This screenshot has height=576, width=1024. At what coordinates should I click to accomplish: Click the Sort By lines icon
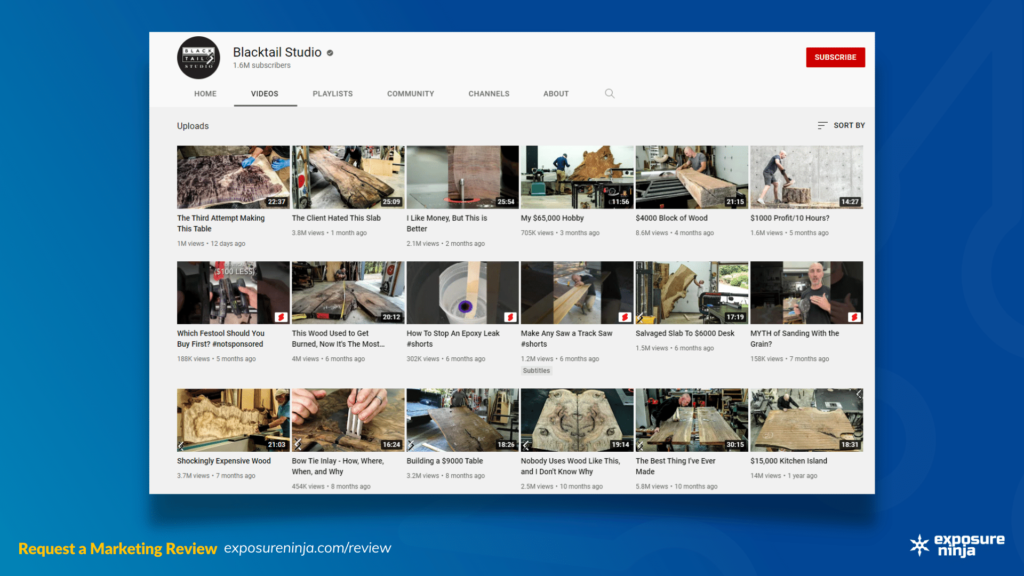click(x=822, y=125)
